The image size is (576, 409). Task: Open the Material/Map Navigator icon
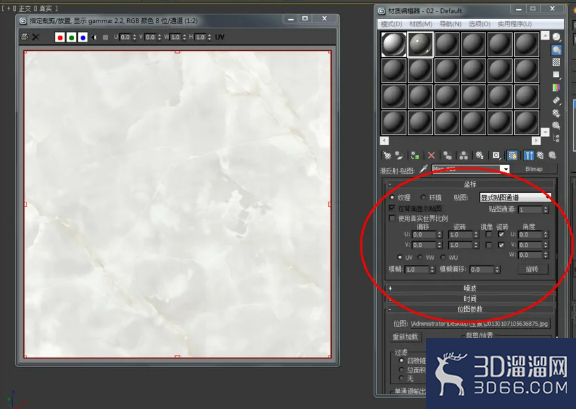pos(557,138)
